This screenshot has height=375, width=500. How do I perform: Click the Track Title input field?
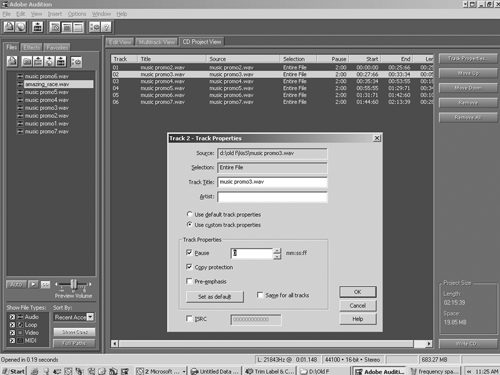pyautogui.click(x=272, y=182)
